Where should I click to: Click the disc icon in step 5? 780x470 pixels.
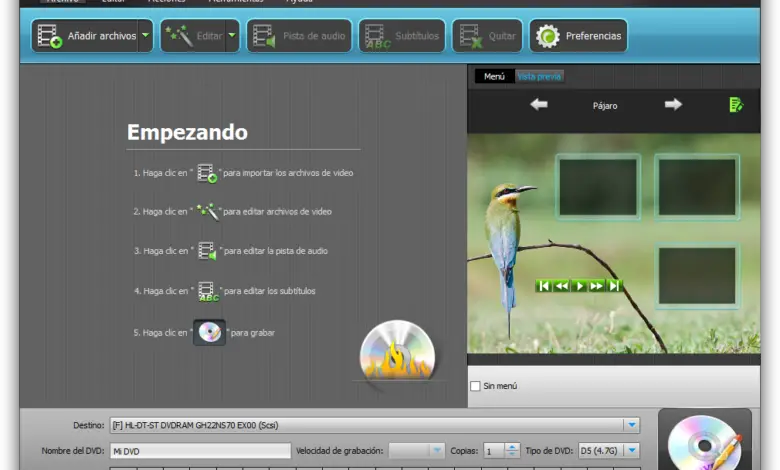(209, 332)
